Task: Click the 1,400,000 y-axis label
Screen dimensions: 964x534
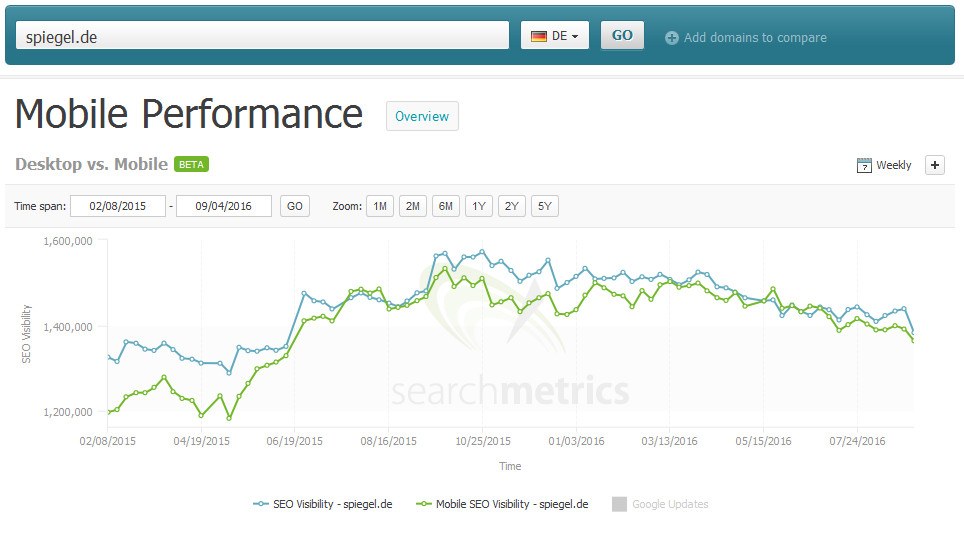Action: click(68, 327)
